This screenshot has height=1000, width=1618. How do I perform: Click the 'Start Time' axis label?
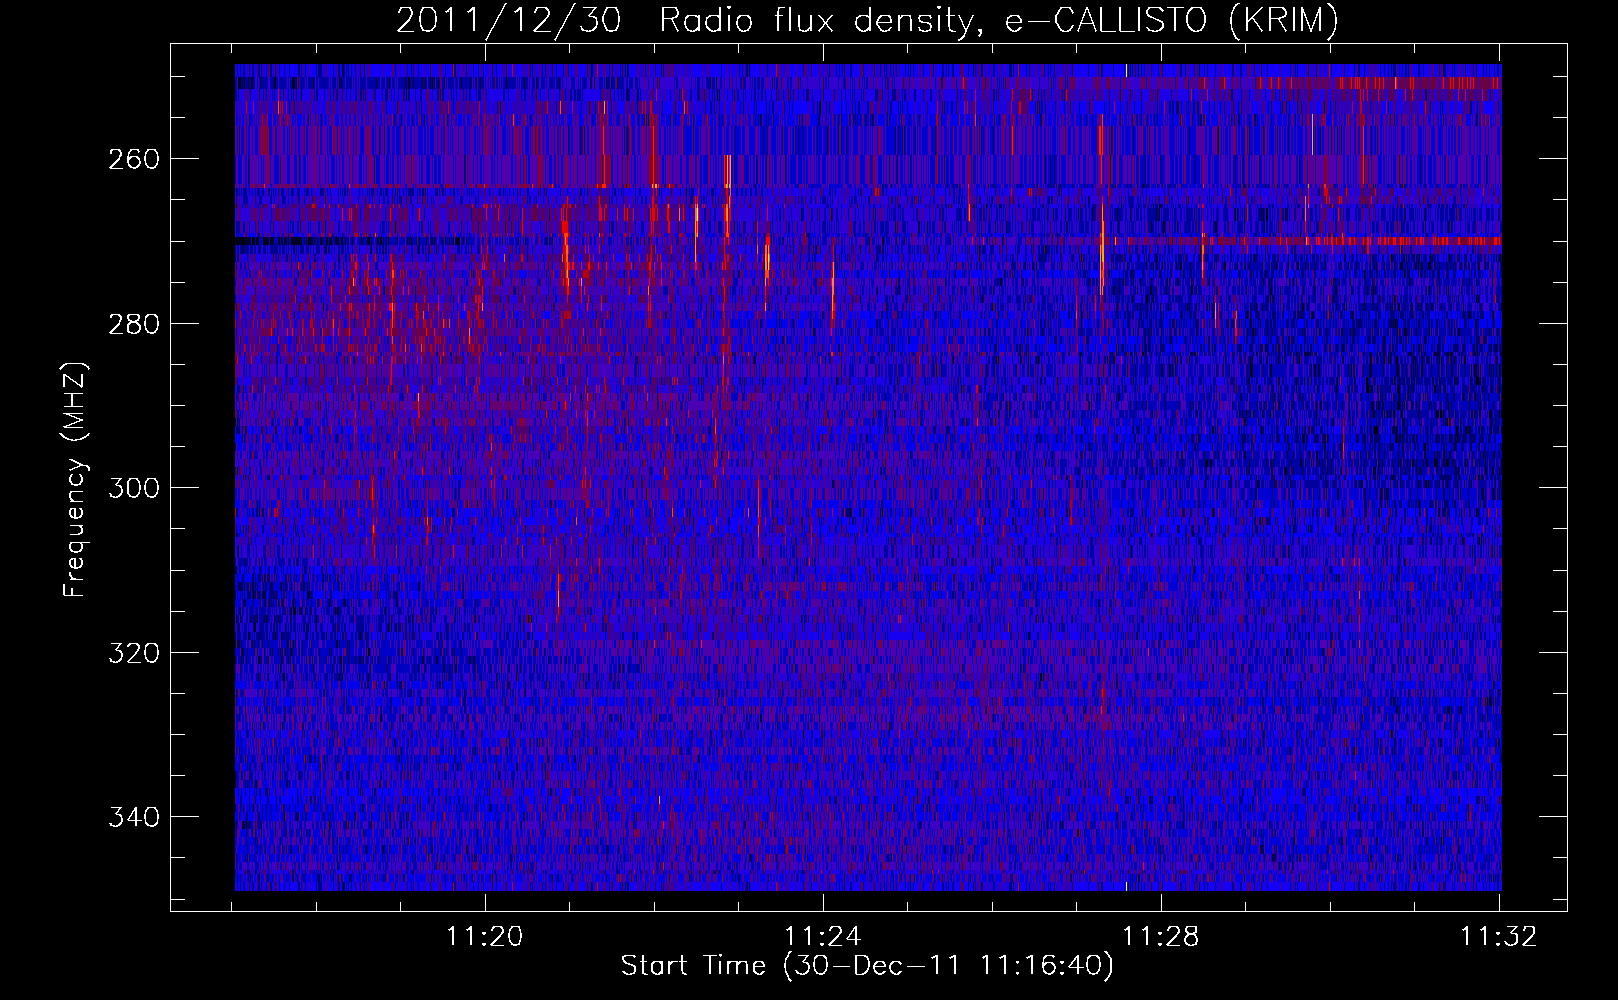[x=867, y=966]
